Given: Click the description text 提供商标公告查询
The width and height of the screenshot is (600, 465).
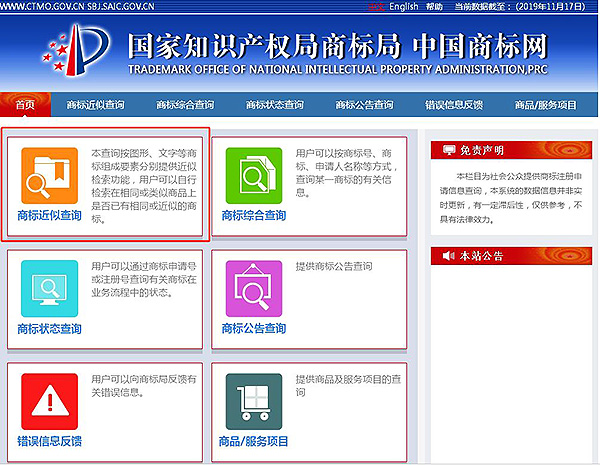Looking at the screenshot, I should (334, 266).
